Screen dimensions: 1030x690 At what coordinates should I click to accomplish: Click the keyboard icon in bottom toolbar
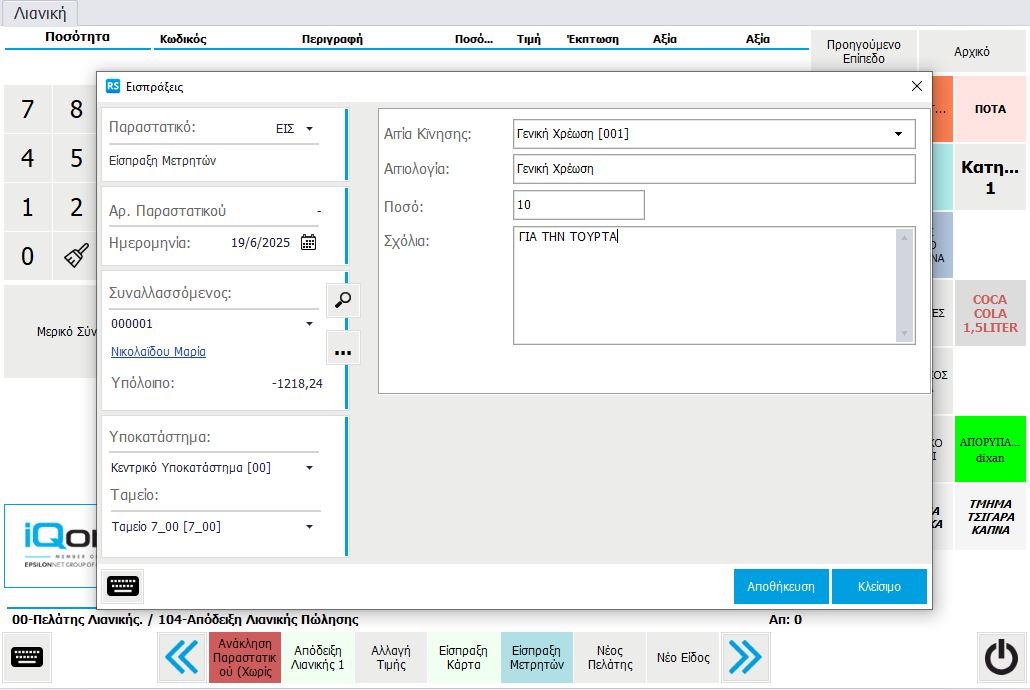pos(28,657)
